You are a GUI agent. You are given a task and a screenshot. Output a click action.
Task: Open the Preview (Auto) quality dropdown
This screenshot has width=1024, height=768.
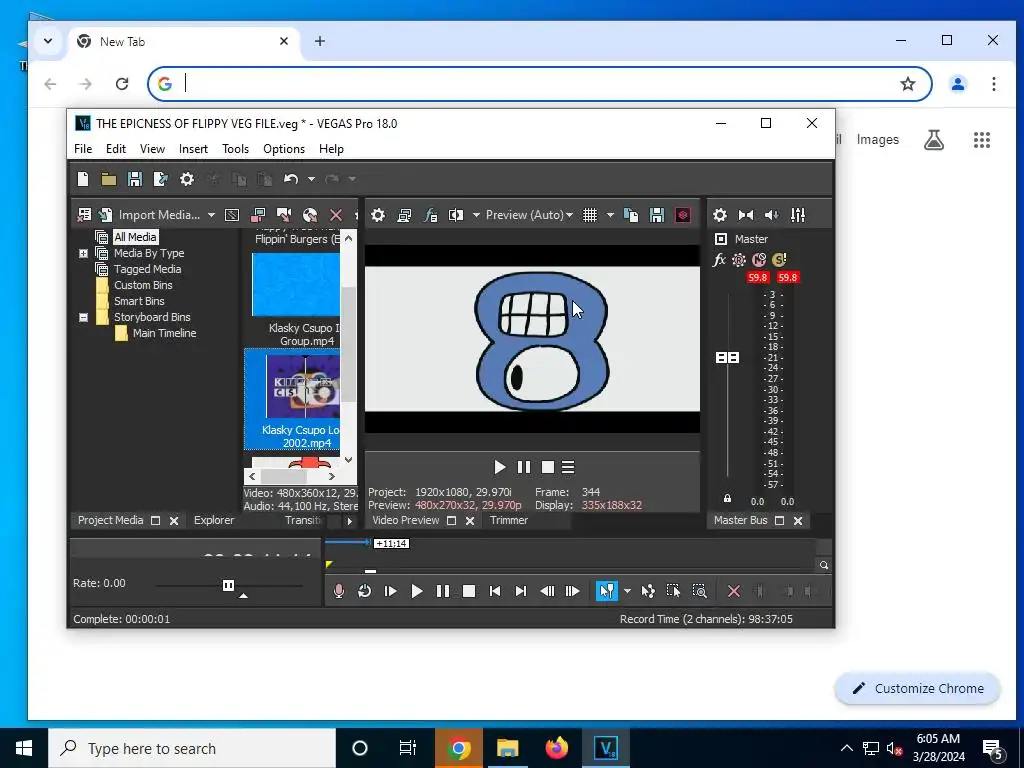[529, 215]
